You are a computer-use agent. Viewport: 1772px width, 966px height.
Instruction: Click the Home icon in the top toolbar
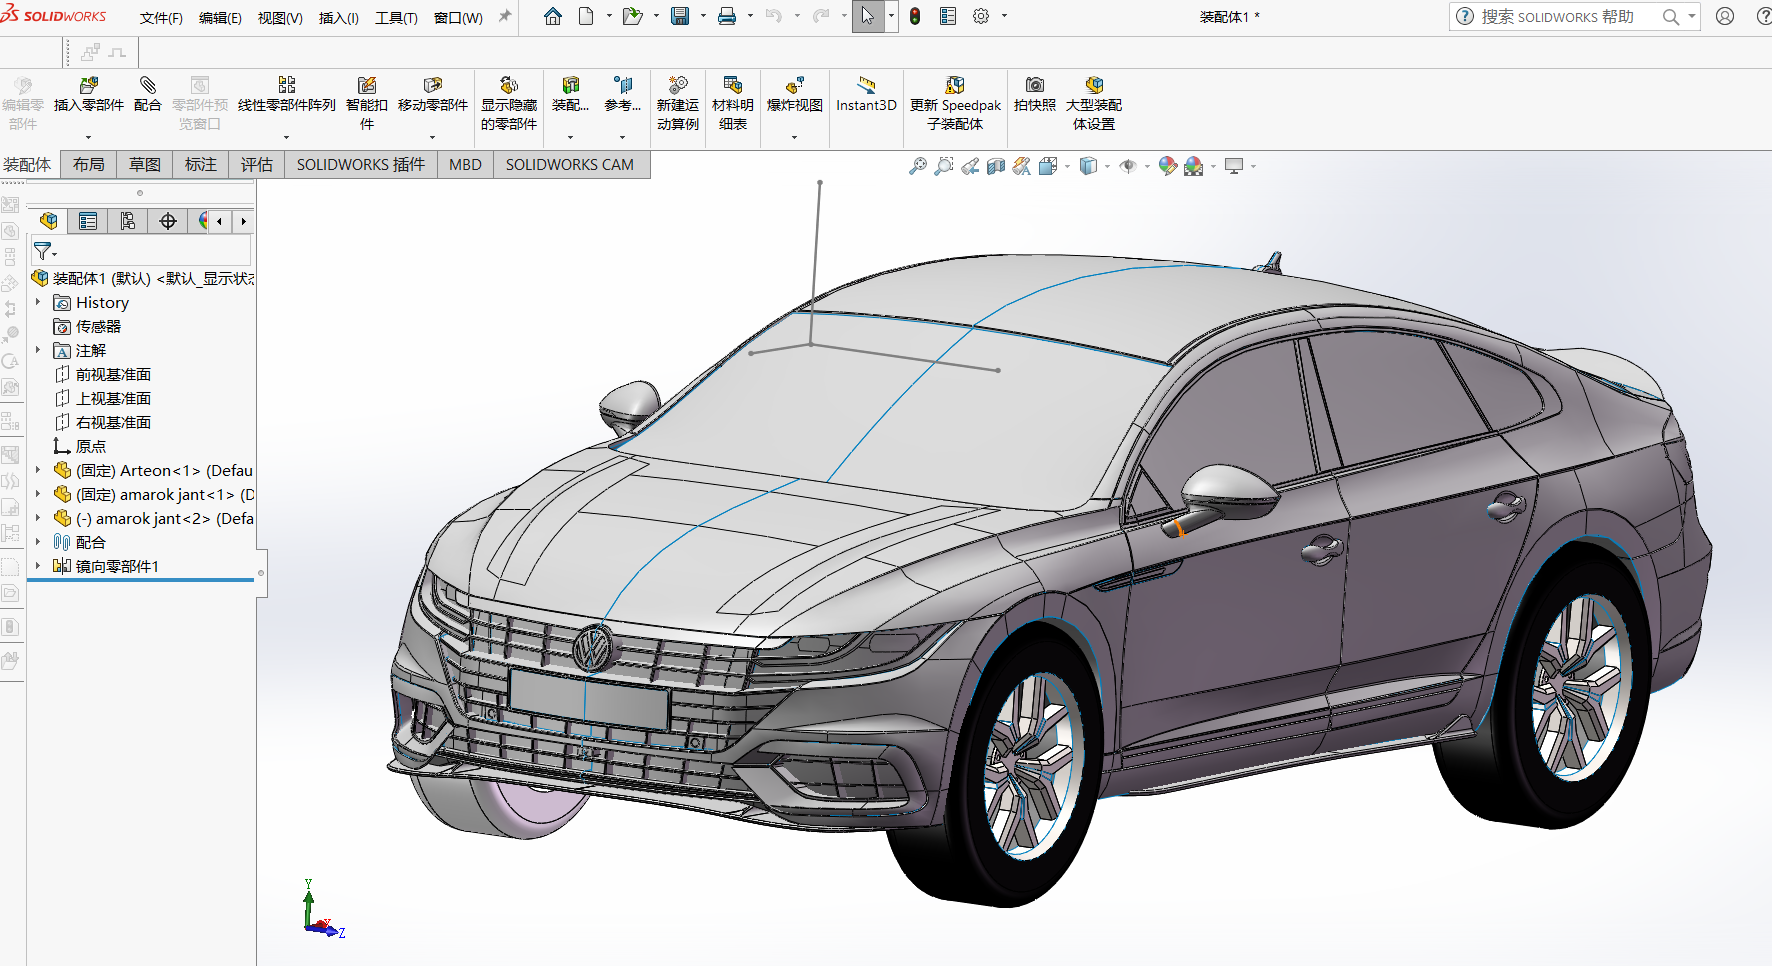[553, 16]
